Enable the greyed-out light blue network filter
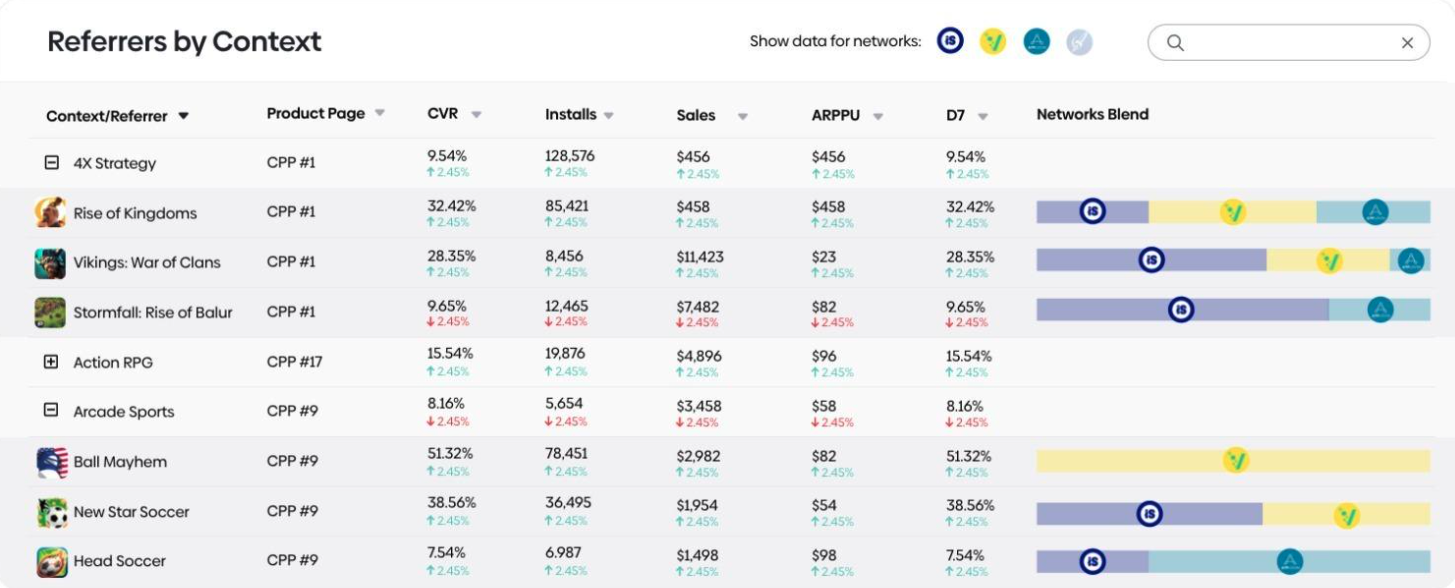The image size is (1455, 588). (x=1079, y=42)
